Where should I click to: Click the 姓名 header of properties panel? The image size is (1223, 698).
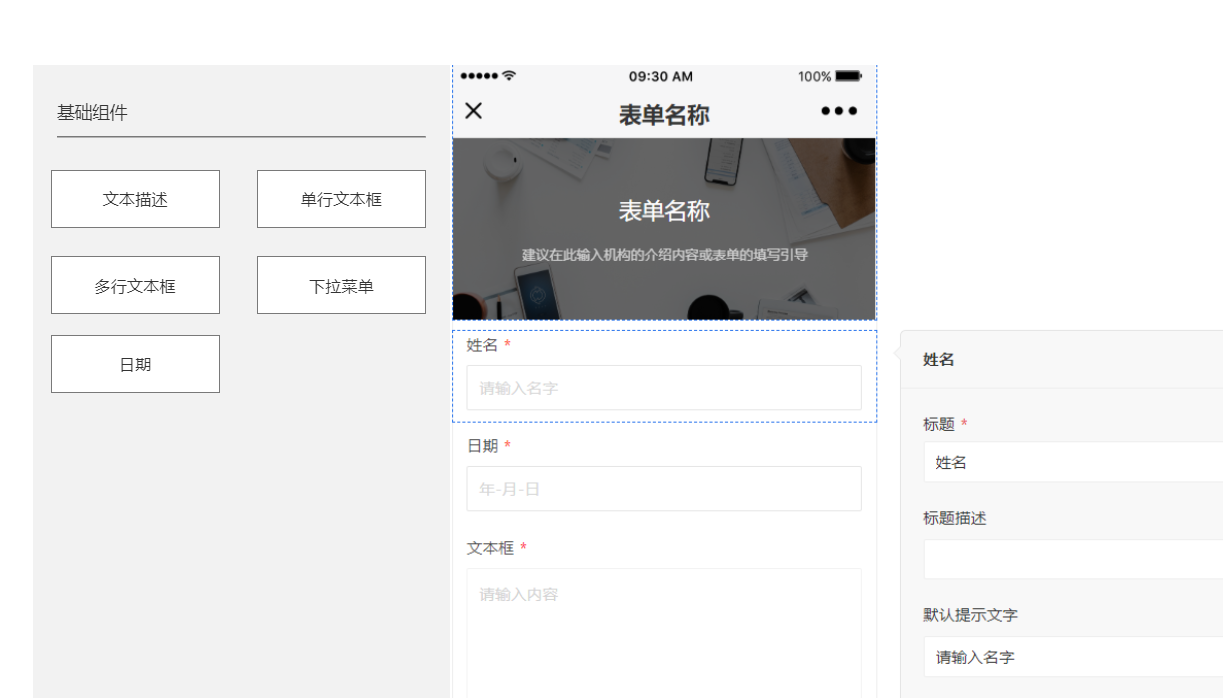[x=939, y=360]
